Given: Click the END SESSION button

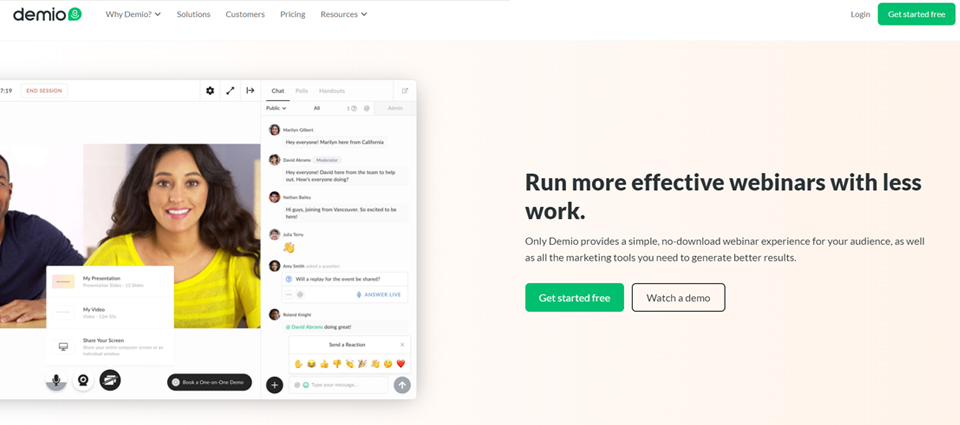Looking at the screenshot, I should click(x=44, y=91).
